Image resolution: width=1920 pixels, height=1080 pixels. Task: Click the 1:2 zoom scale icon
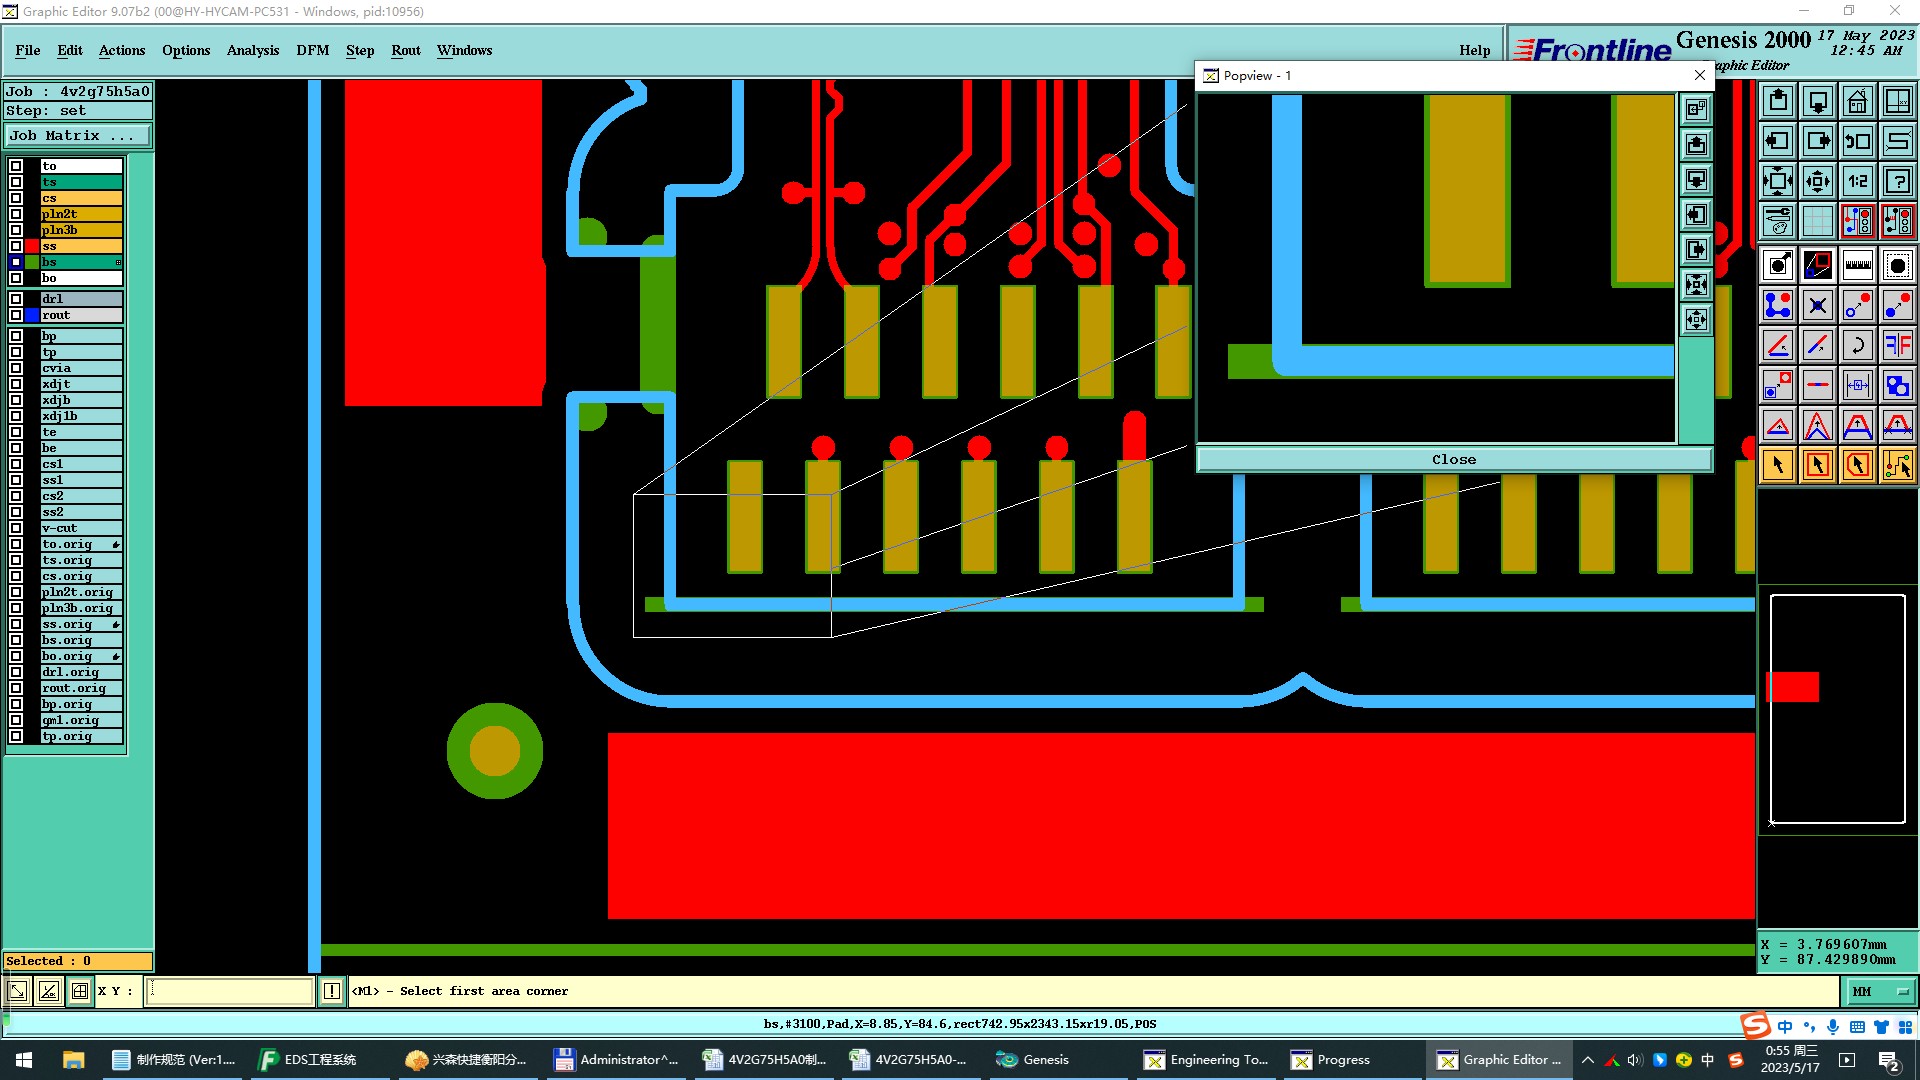click(x=1857, y=181)
